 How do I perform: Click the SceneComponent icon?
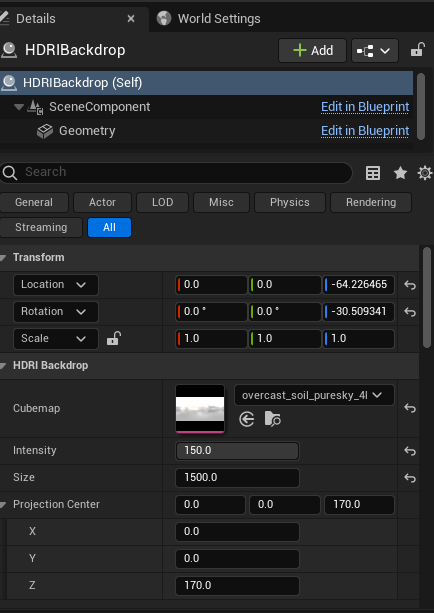pyautogui.click(x=35, y=107)
